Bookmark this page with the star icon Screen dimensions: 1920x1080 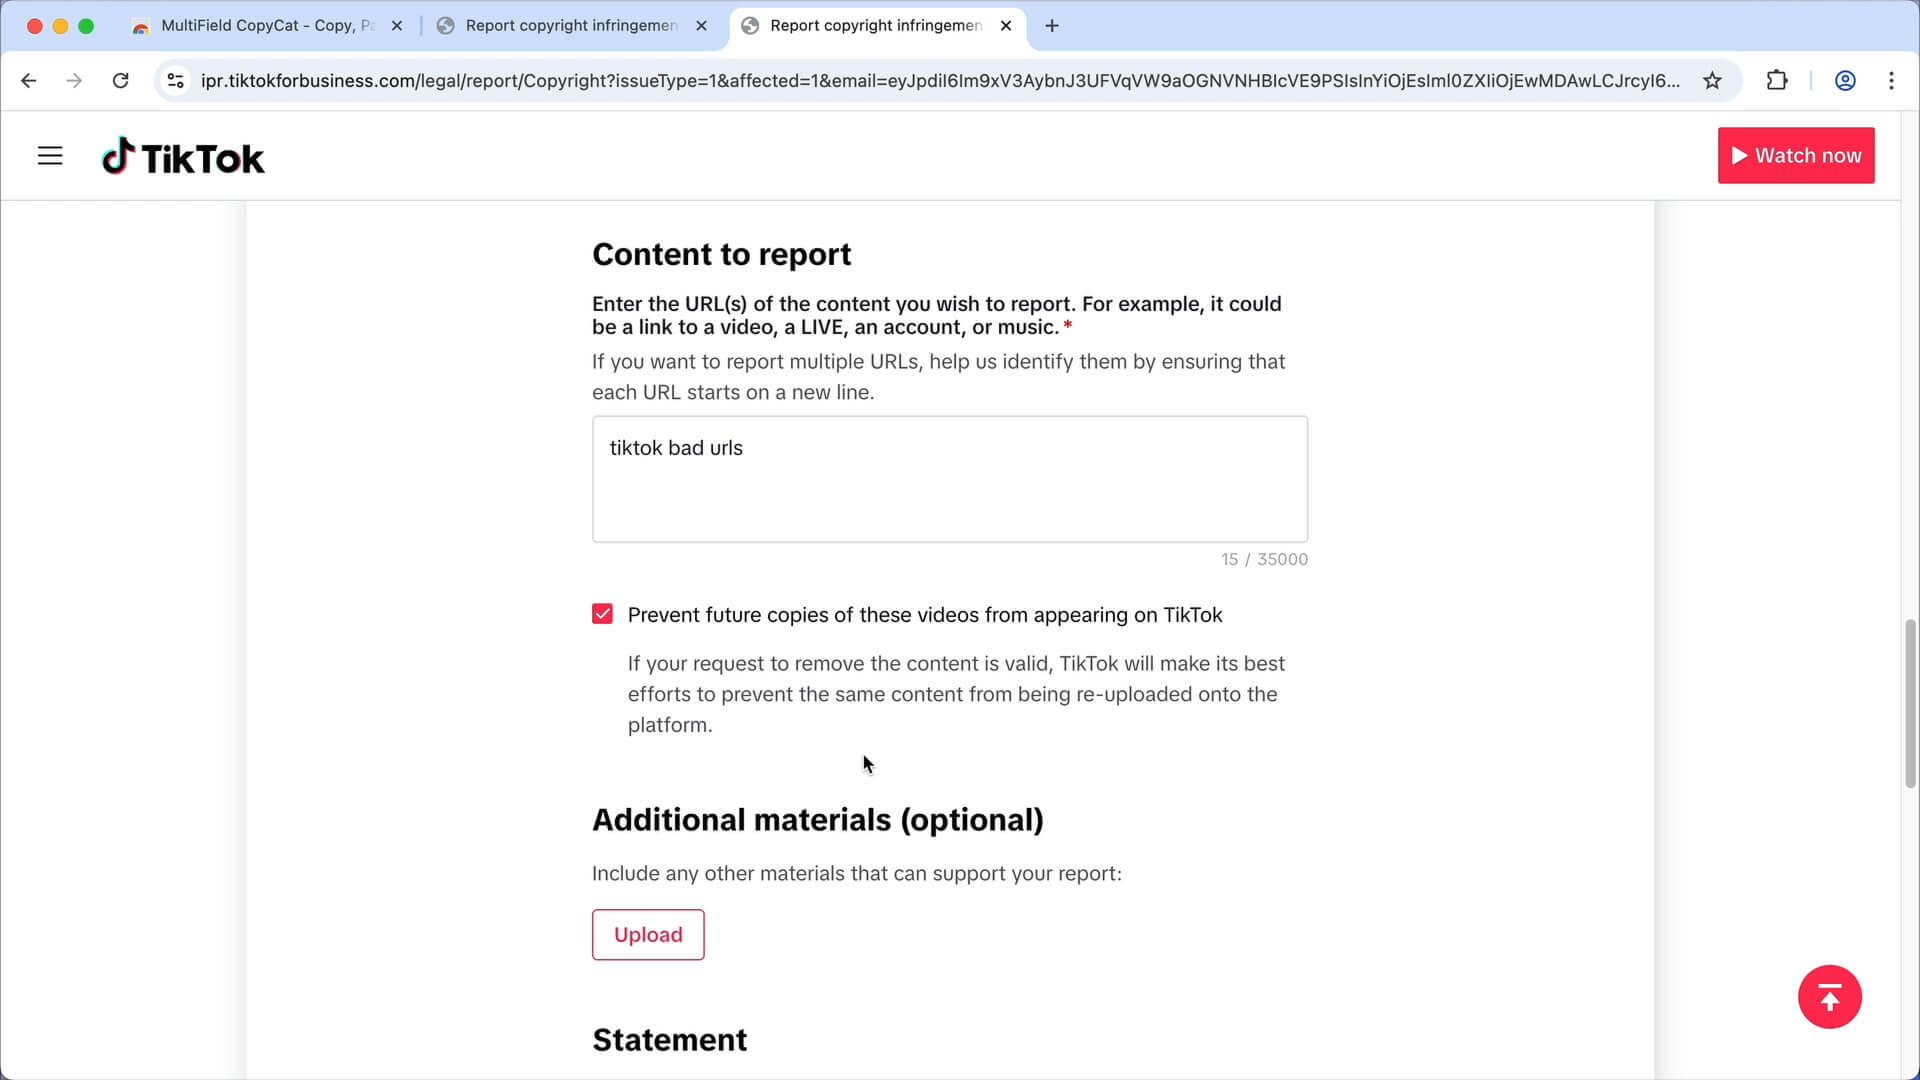(1712, 81)
